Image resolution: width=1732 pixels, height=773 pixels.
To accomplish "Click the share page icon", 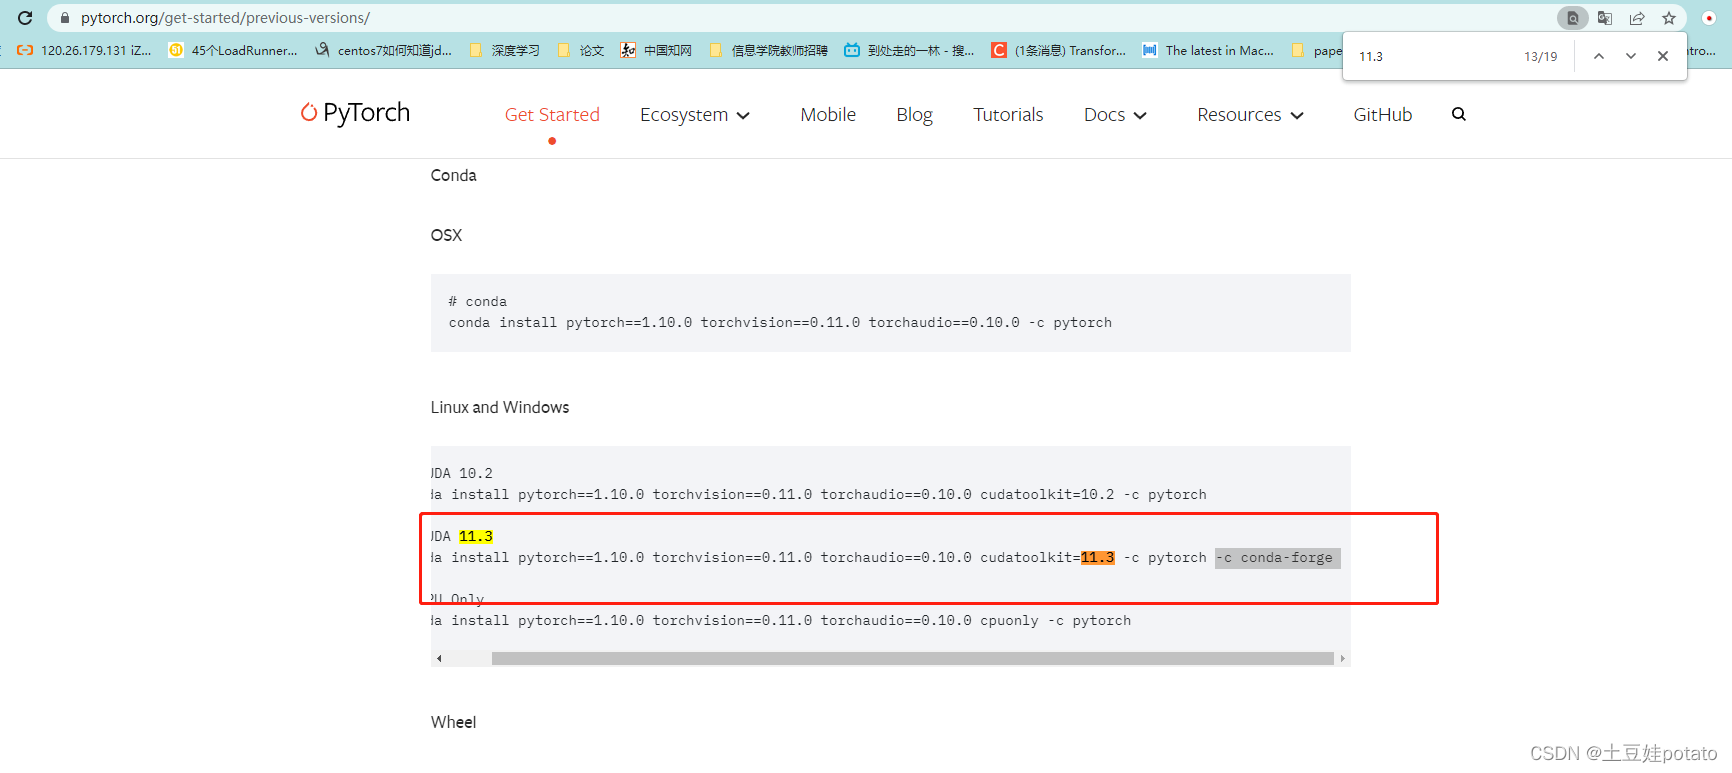I will click(1637, 18).
